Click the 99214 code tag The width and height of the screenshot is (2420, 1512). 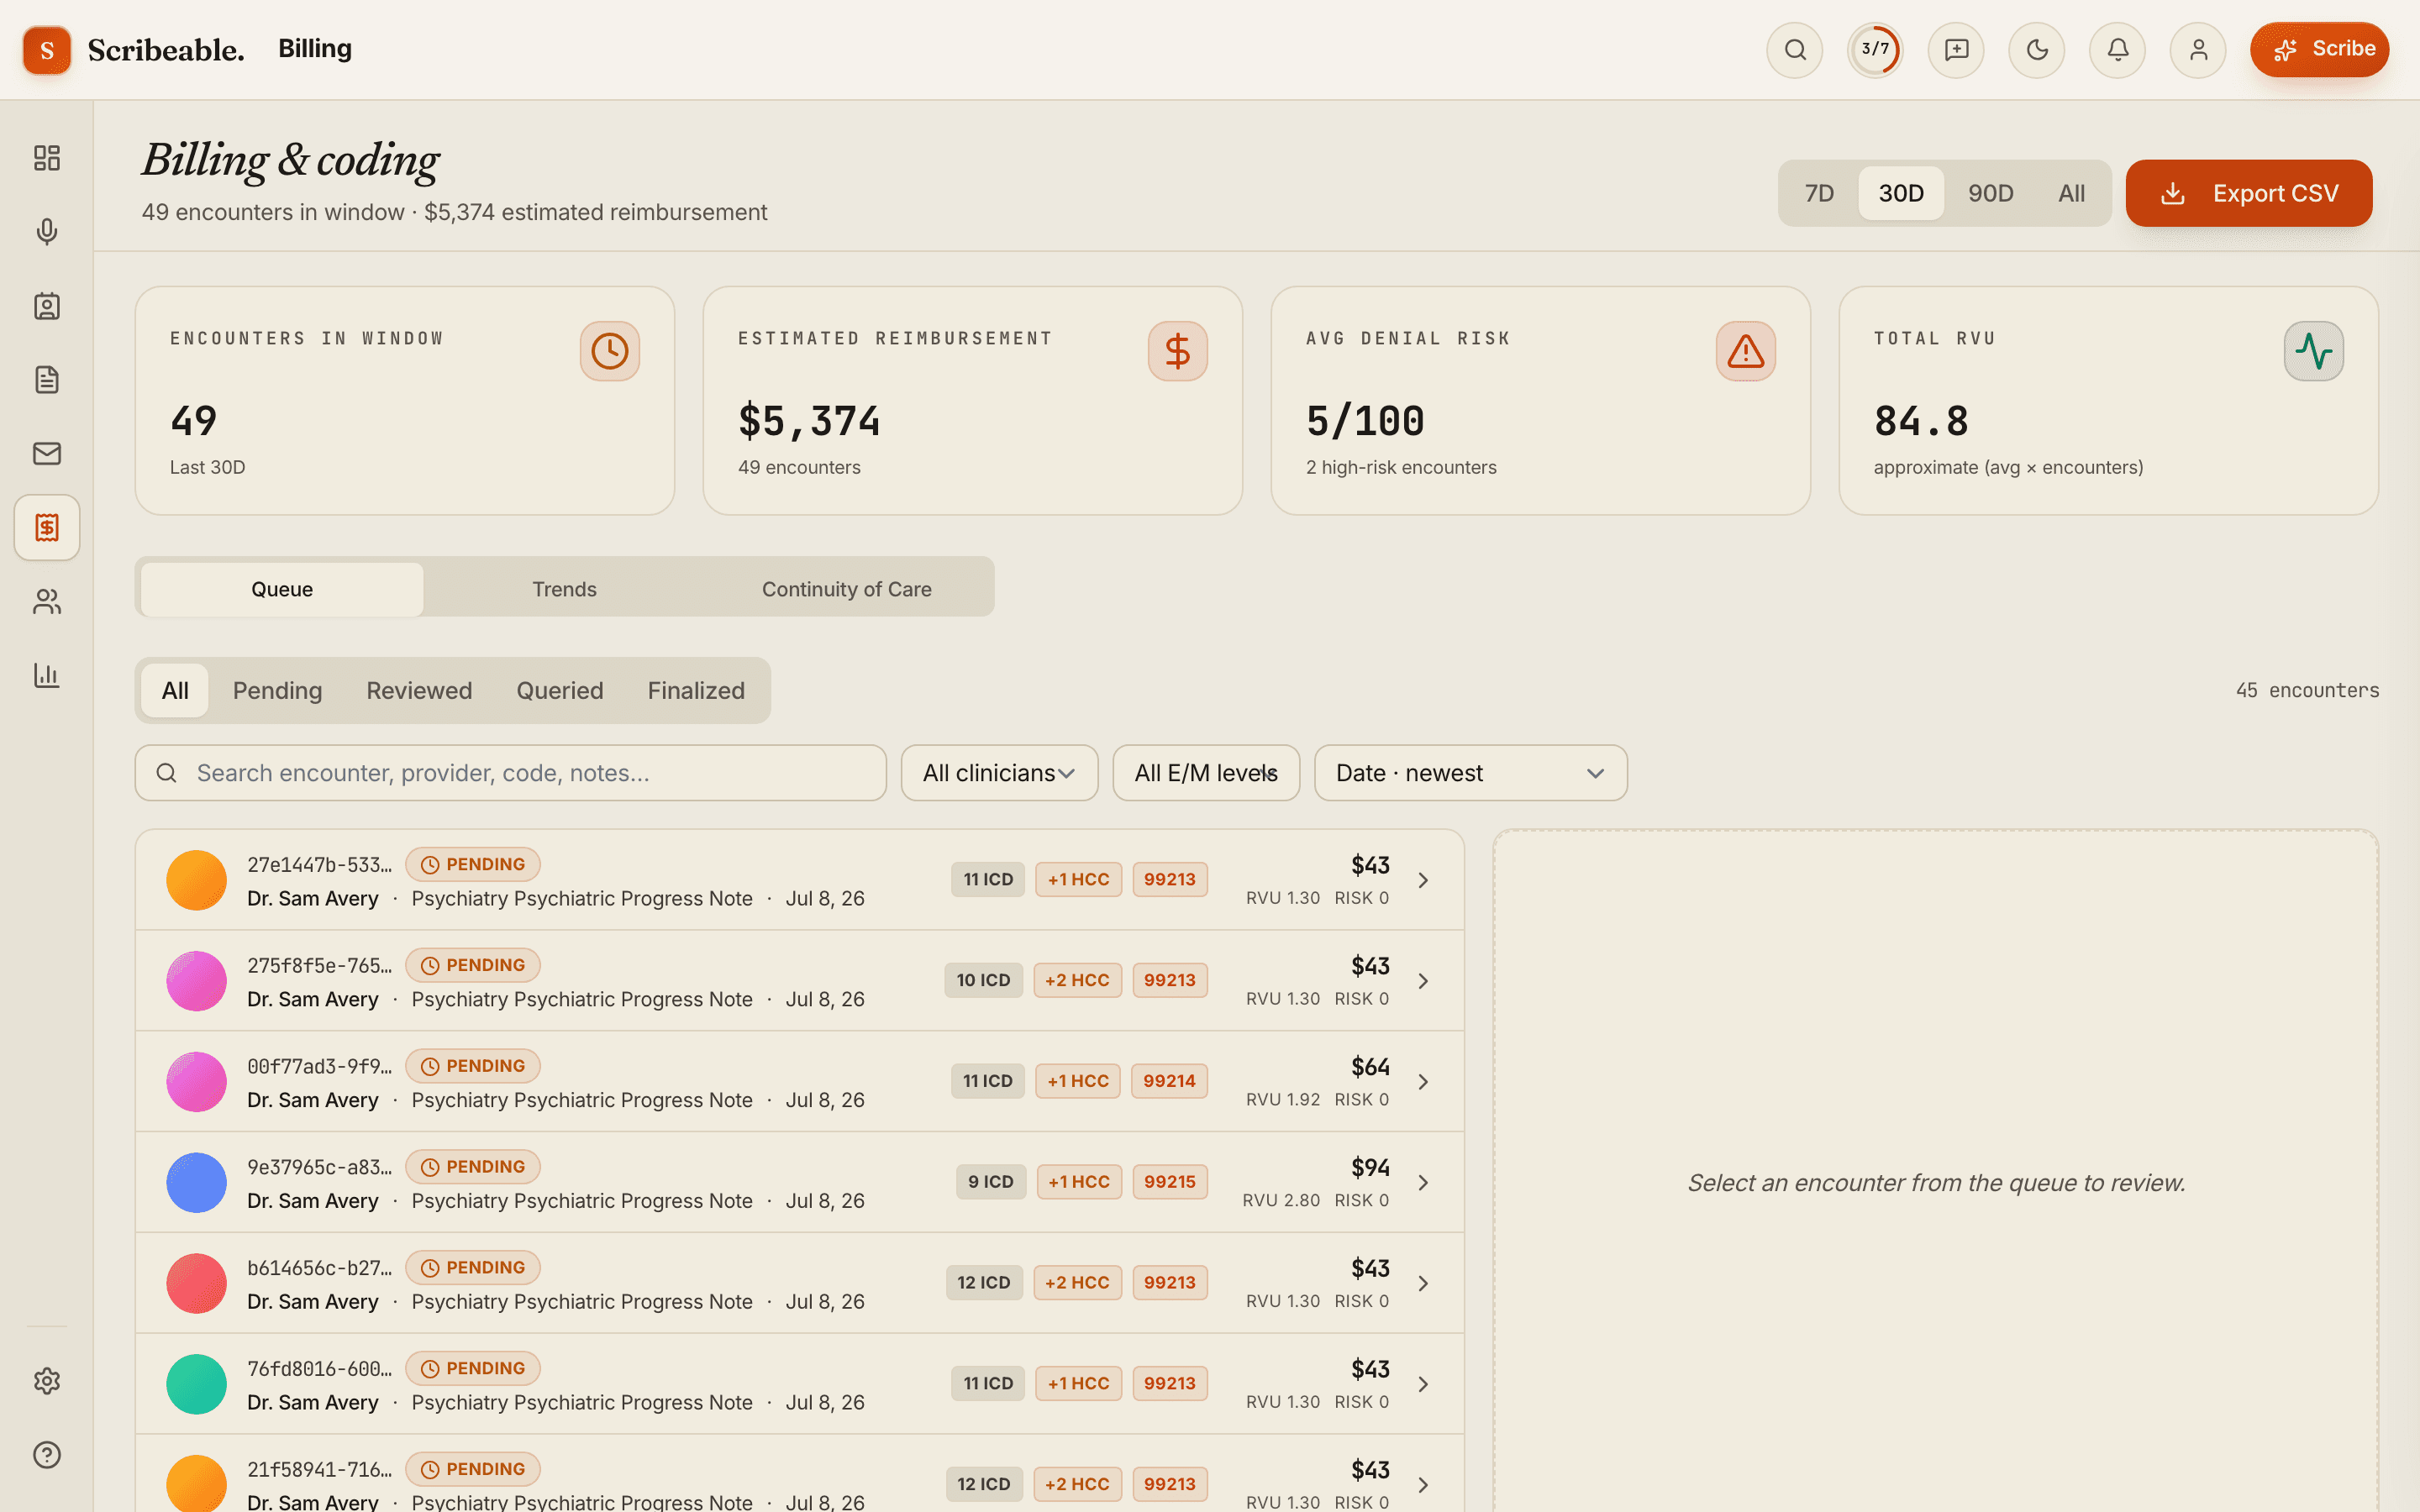(x=1169, y=1081)
